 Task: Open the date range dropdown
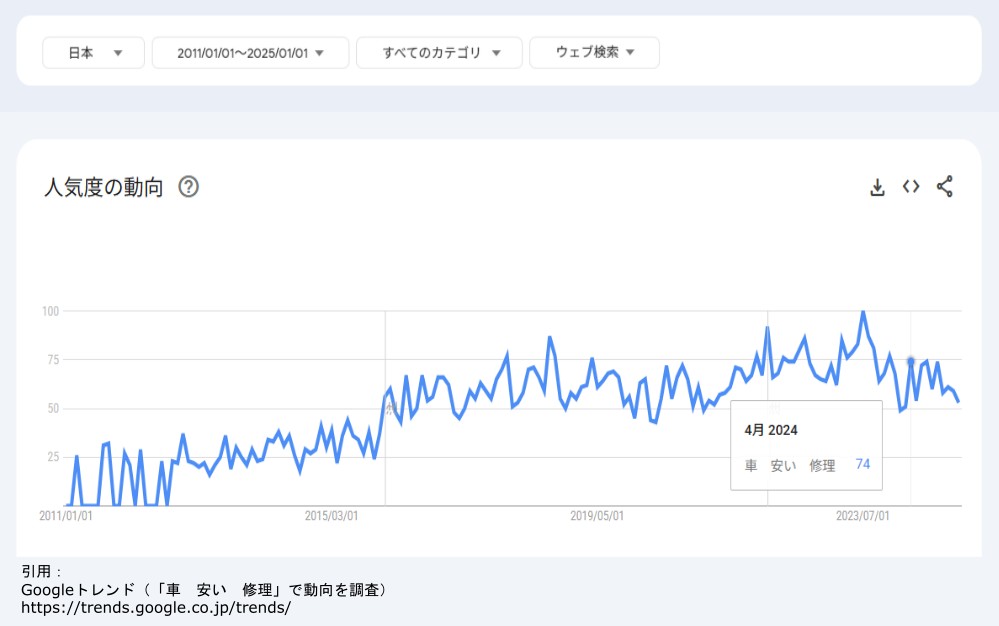(x=250, y=53)
